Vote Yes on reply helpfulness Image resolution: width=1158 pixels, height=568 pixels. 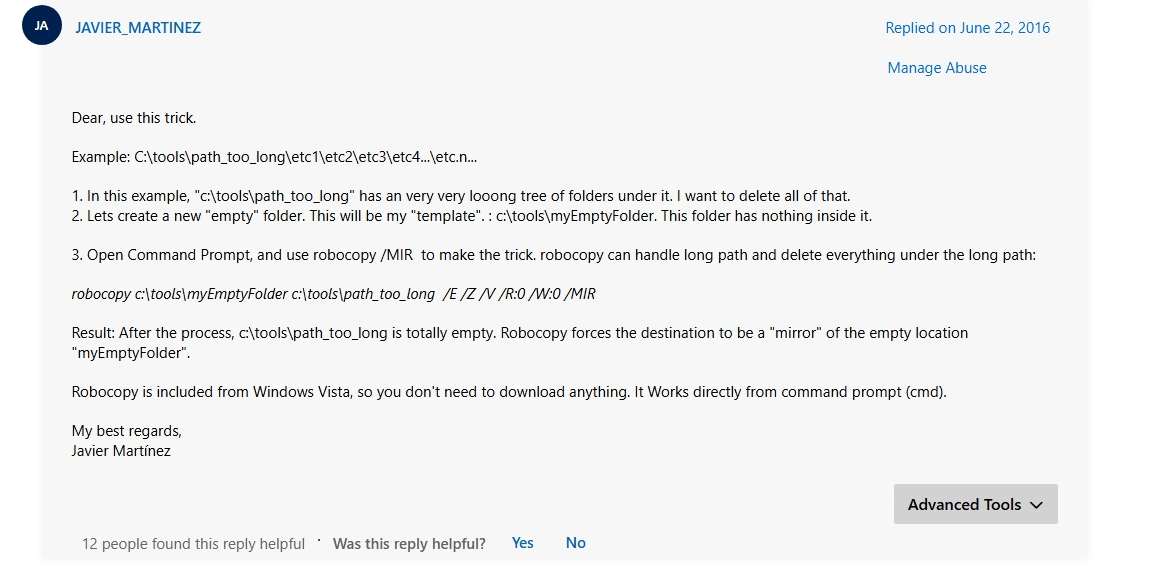522,543
